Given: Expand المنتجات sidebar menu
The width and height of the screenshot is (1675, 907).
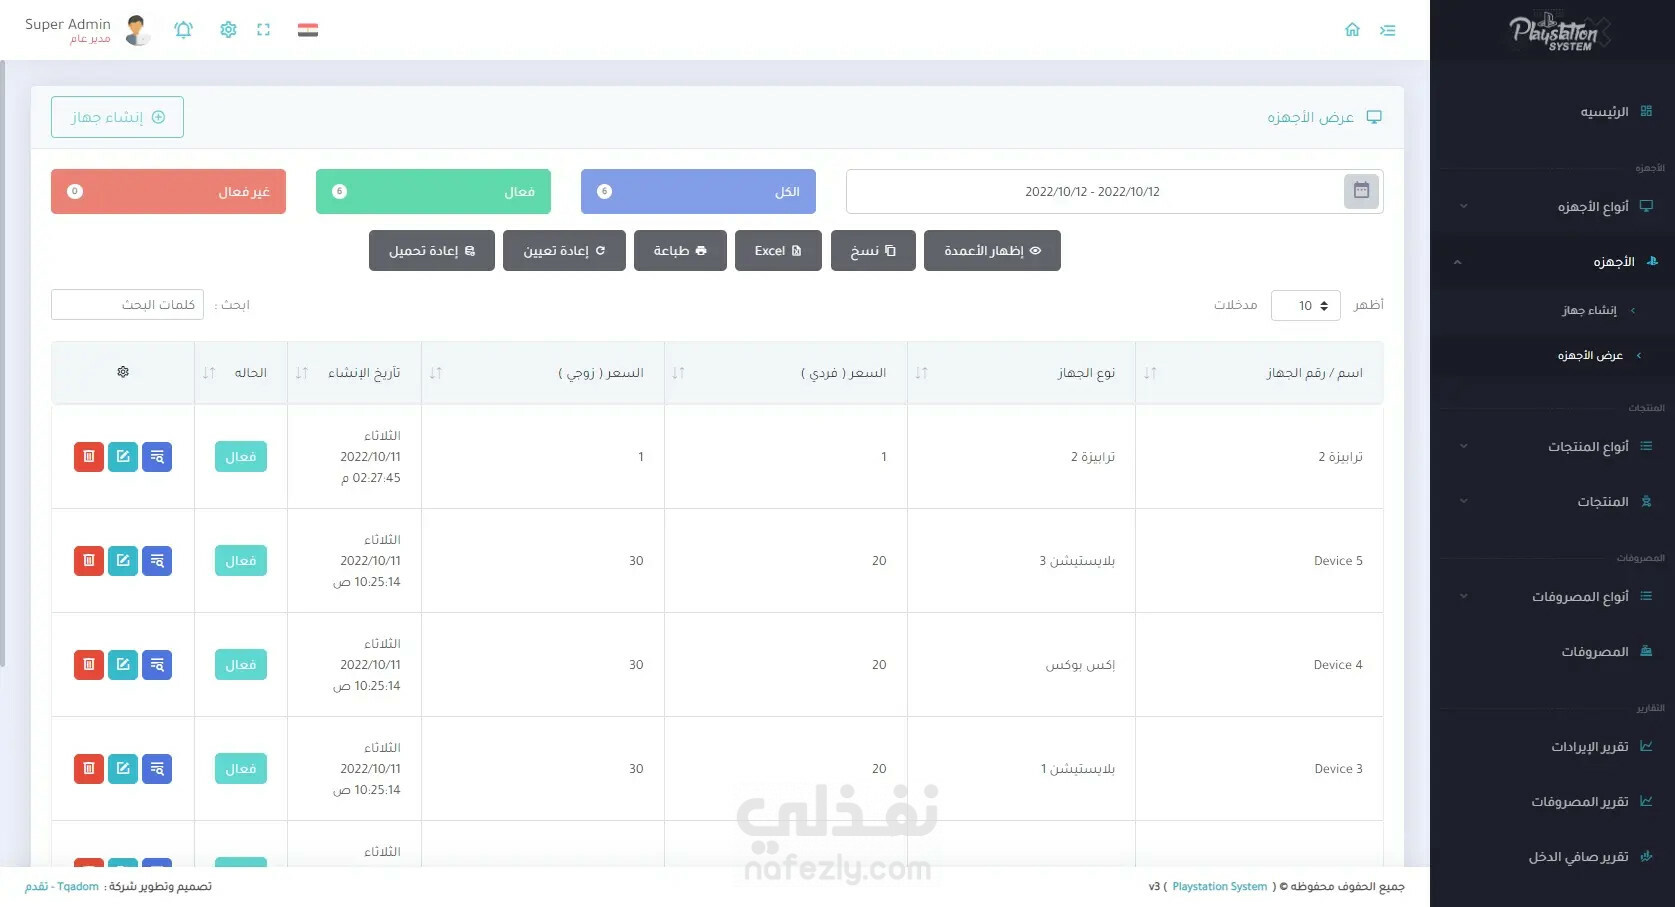Looking at the screenshot, I should 1553,502.
